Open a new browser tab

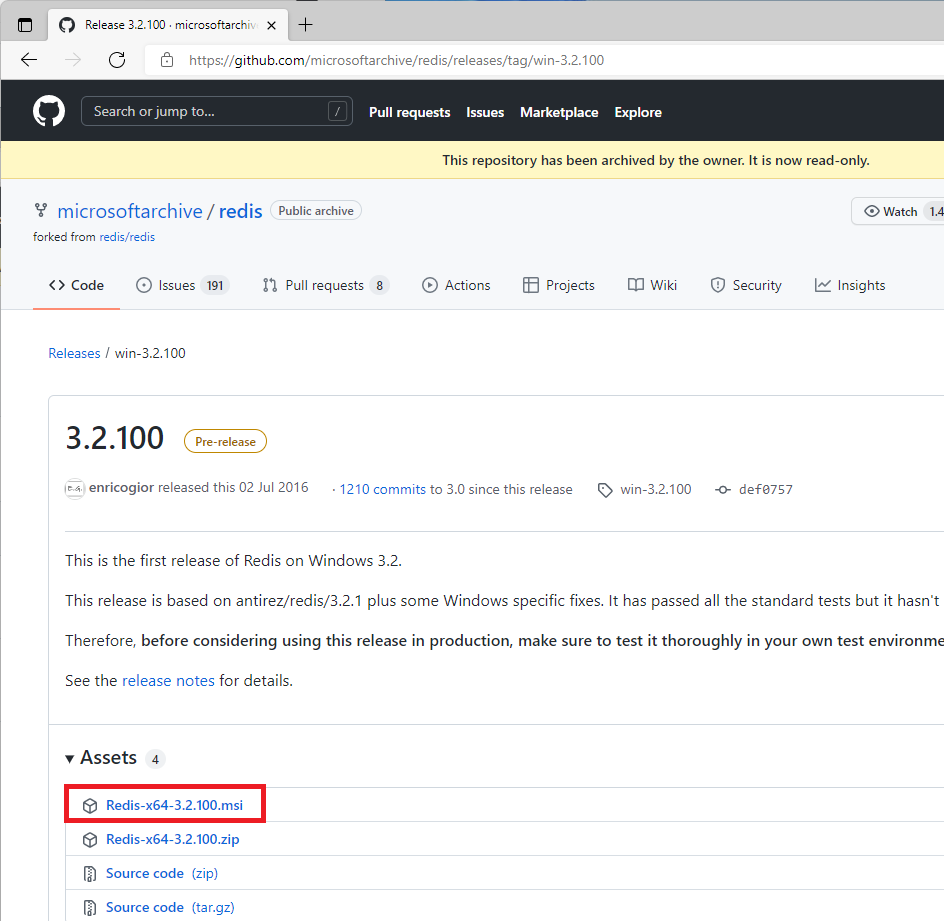306,25
